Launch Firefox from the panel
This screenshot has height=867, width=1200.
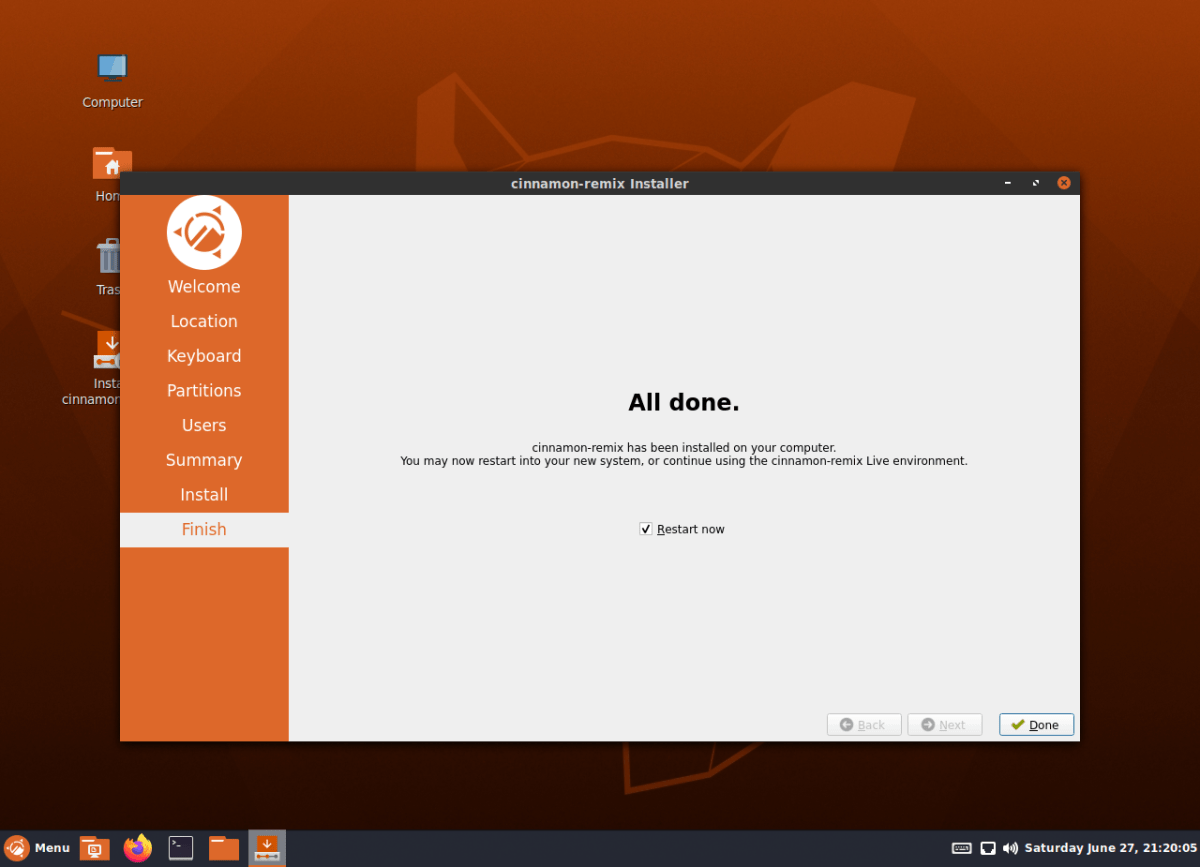[138, 848]
